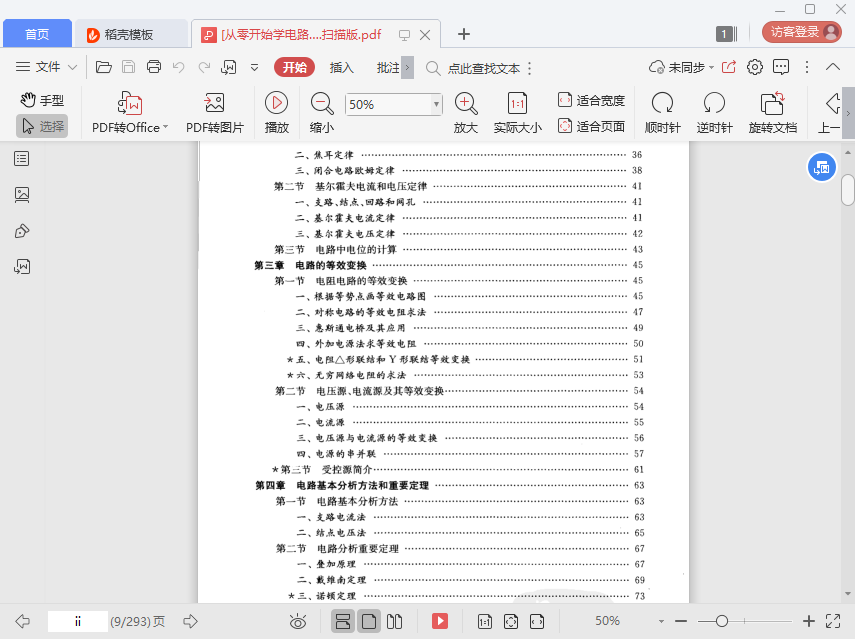Screen dimensions: 855x639
Task: Redo action arrow
Action: click(x=204, y=67)
